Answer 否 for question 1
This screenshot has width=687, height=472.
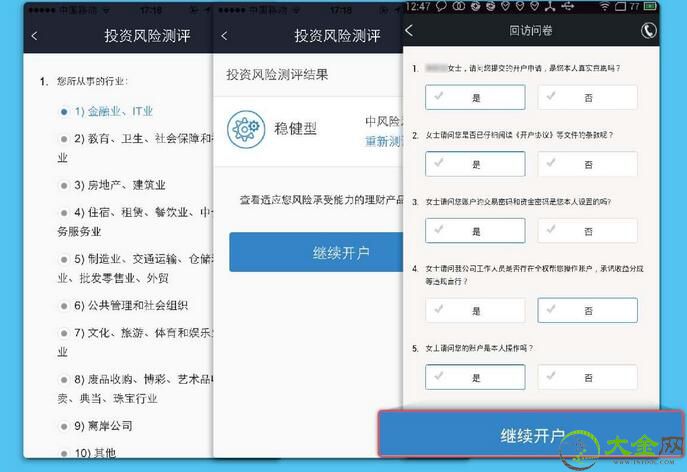[x=588, y=97]
